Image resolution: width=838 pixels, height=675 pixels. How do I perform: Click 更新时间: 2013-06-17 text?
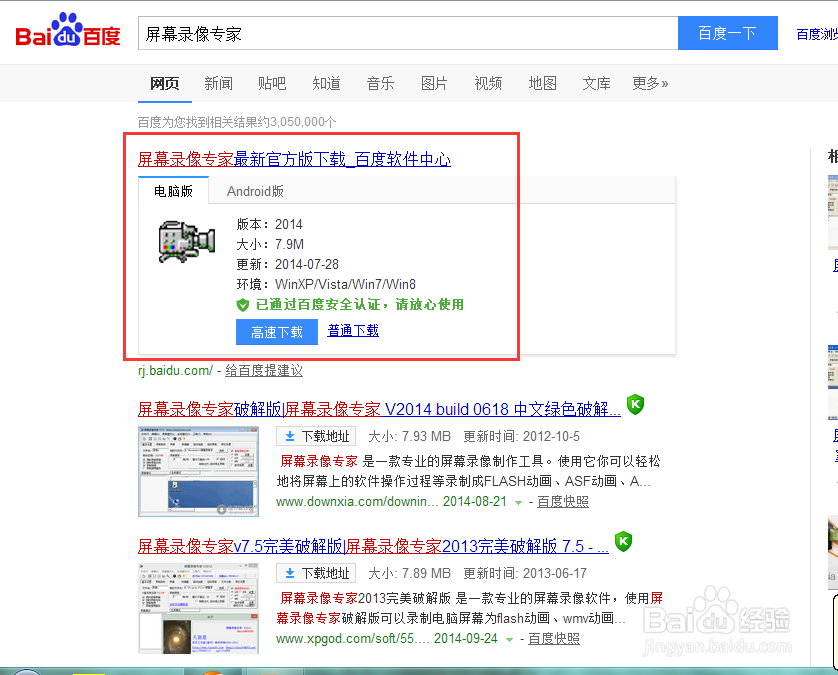click(525, 573)
